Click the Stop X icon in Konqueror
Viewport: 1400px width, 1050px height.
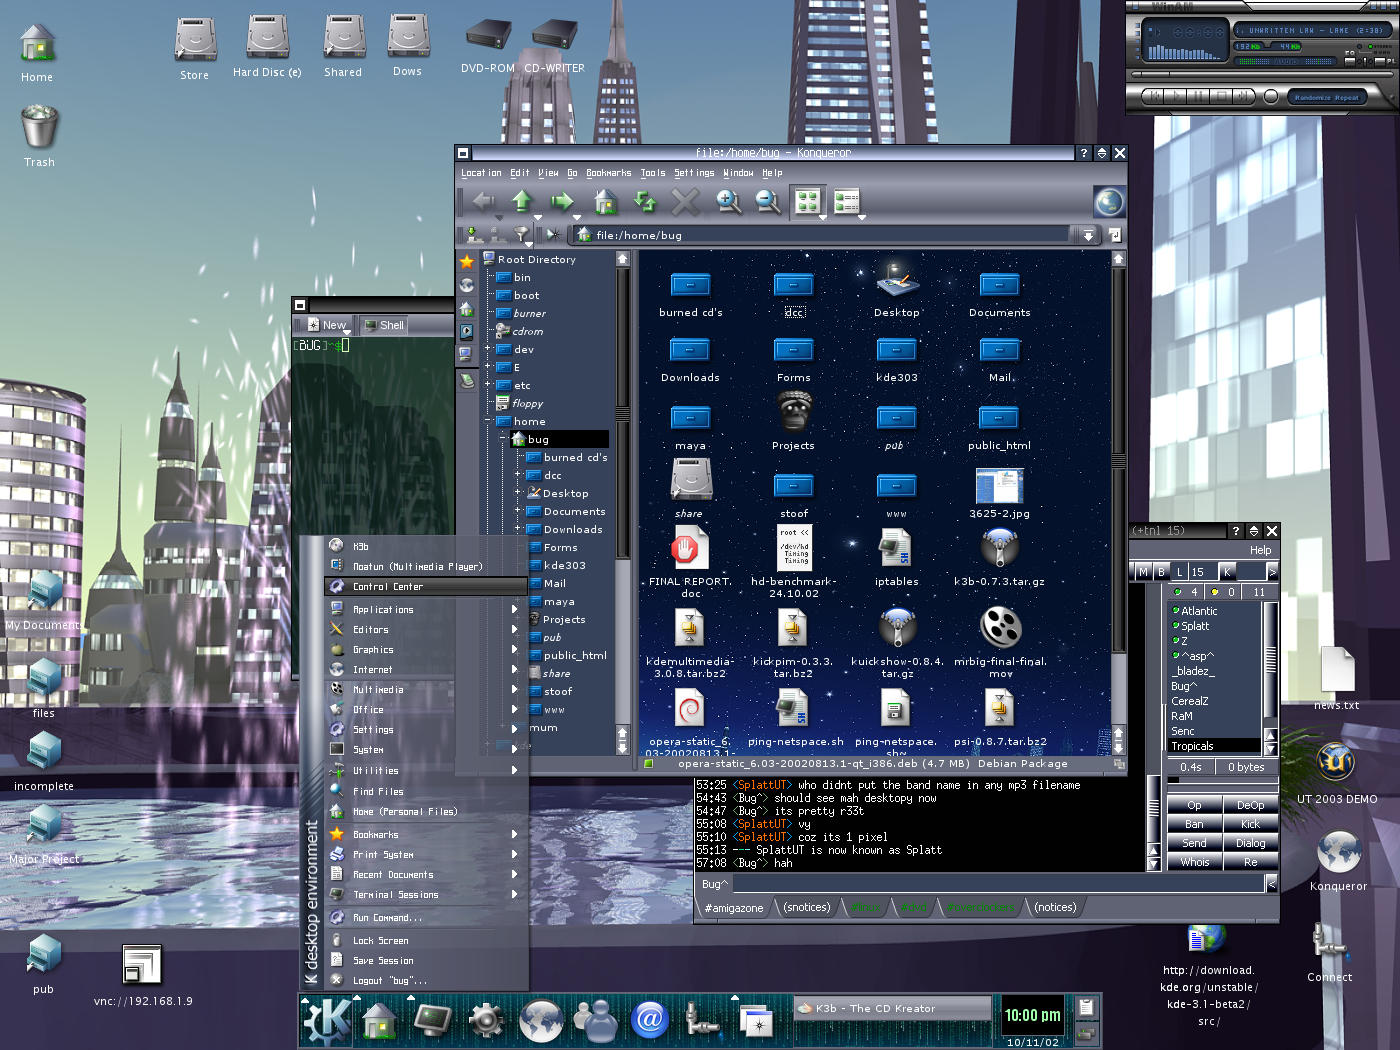coord(685,201)
